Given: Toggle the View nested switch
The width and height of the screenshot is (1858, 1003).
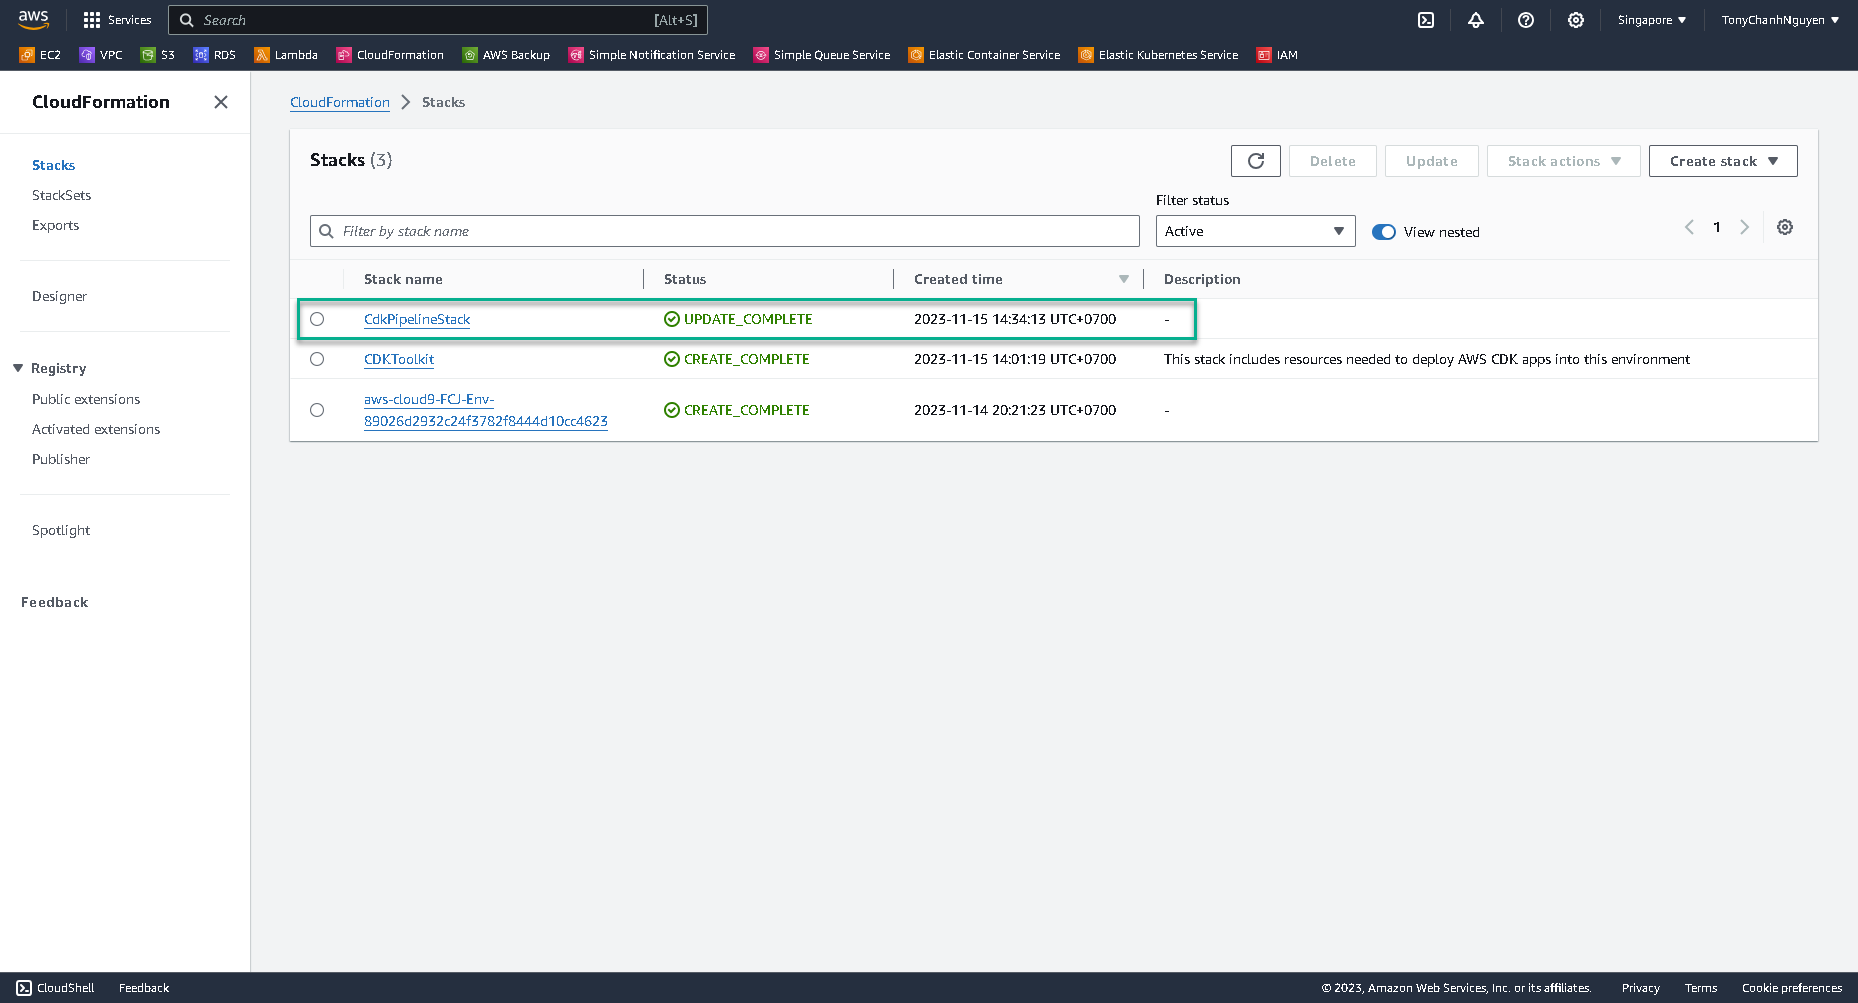Looking at the screenshot, I should [1384, 232].
